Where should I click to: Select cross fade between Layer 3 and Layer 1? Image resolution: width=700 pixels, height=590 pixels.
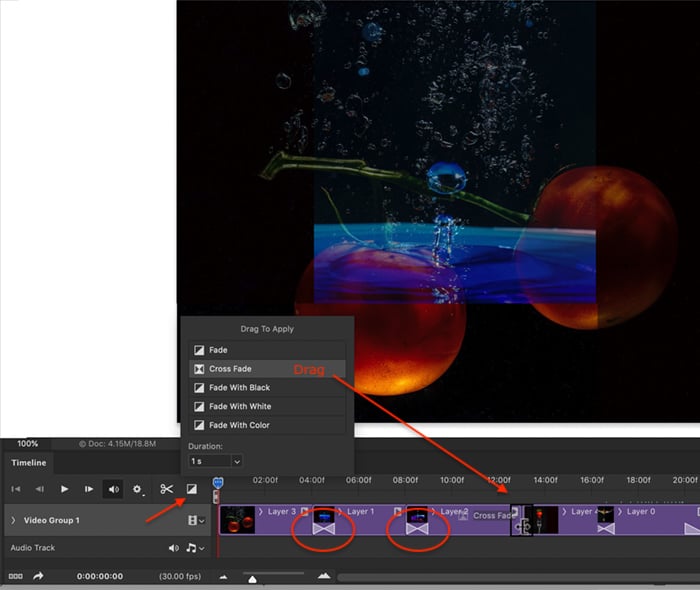(324, 529)
